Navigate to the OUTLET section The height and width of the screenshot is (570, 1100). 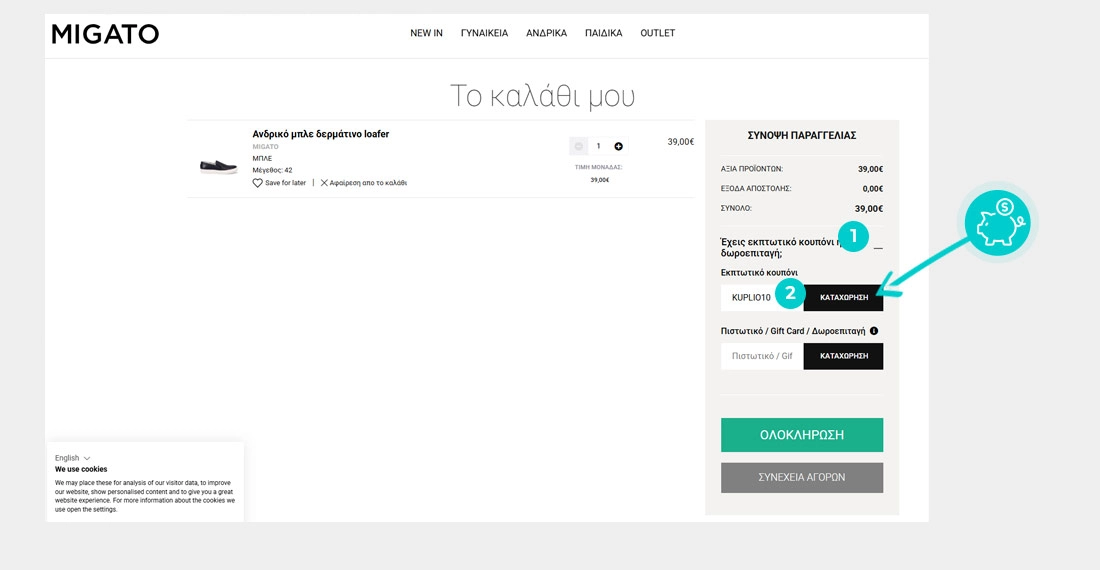pos(657,33)
